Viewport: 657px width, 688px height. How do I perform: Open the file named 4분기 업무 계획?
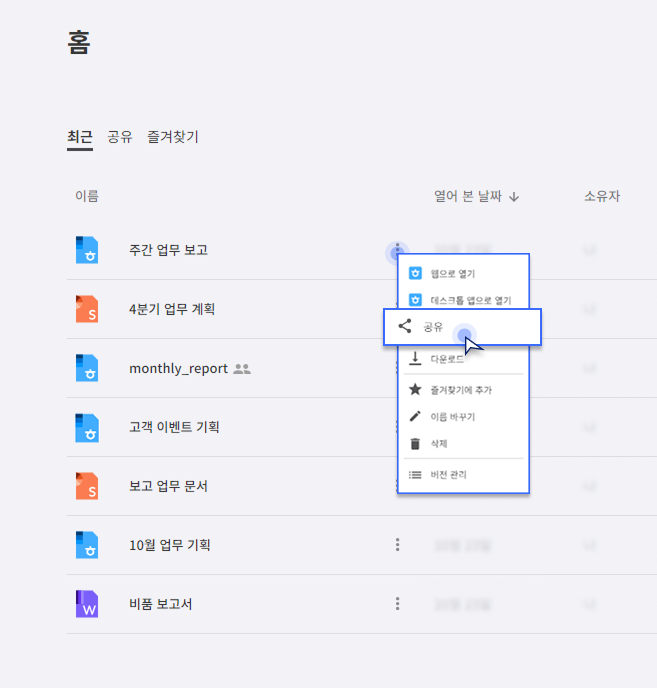[x=172, y=309]
